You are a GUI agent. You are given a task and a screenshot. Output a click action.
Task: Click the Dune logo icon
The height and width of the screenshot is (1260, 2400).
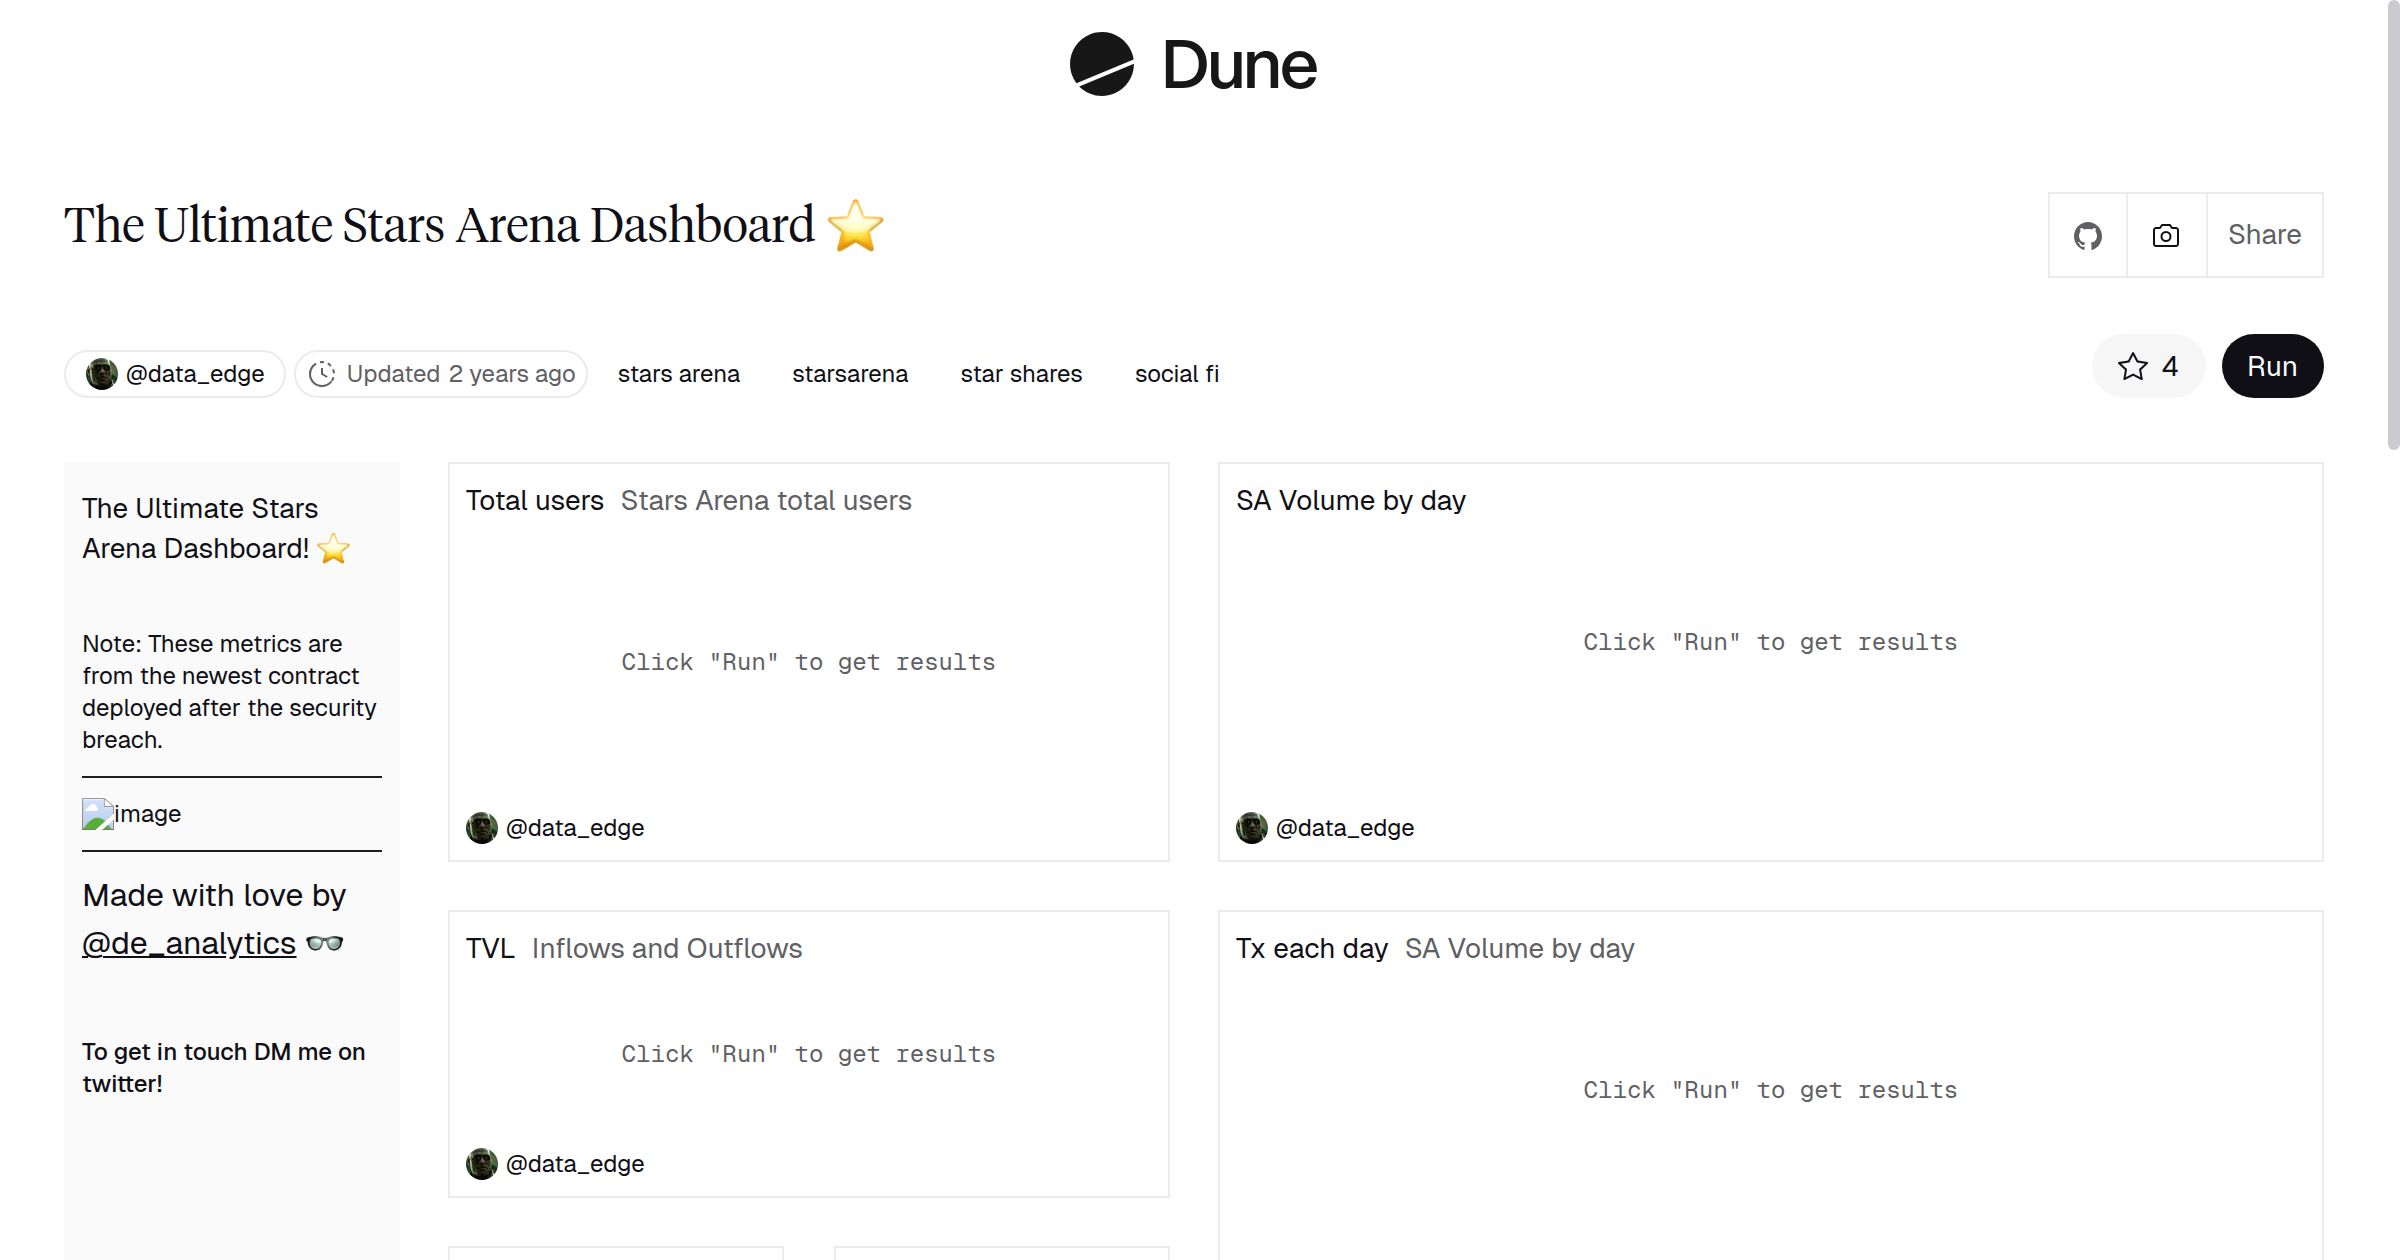click(1101, 64)
